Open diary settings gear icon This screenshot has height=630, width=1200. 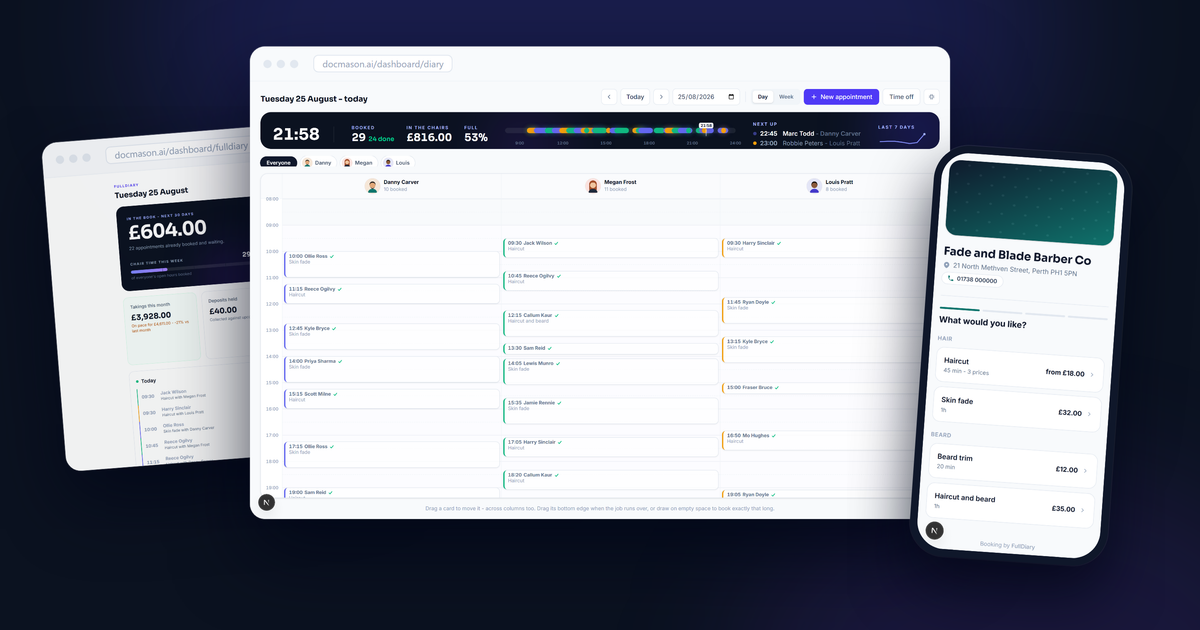pos(932,97)
